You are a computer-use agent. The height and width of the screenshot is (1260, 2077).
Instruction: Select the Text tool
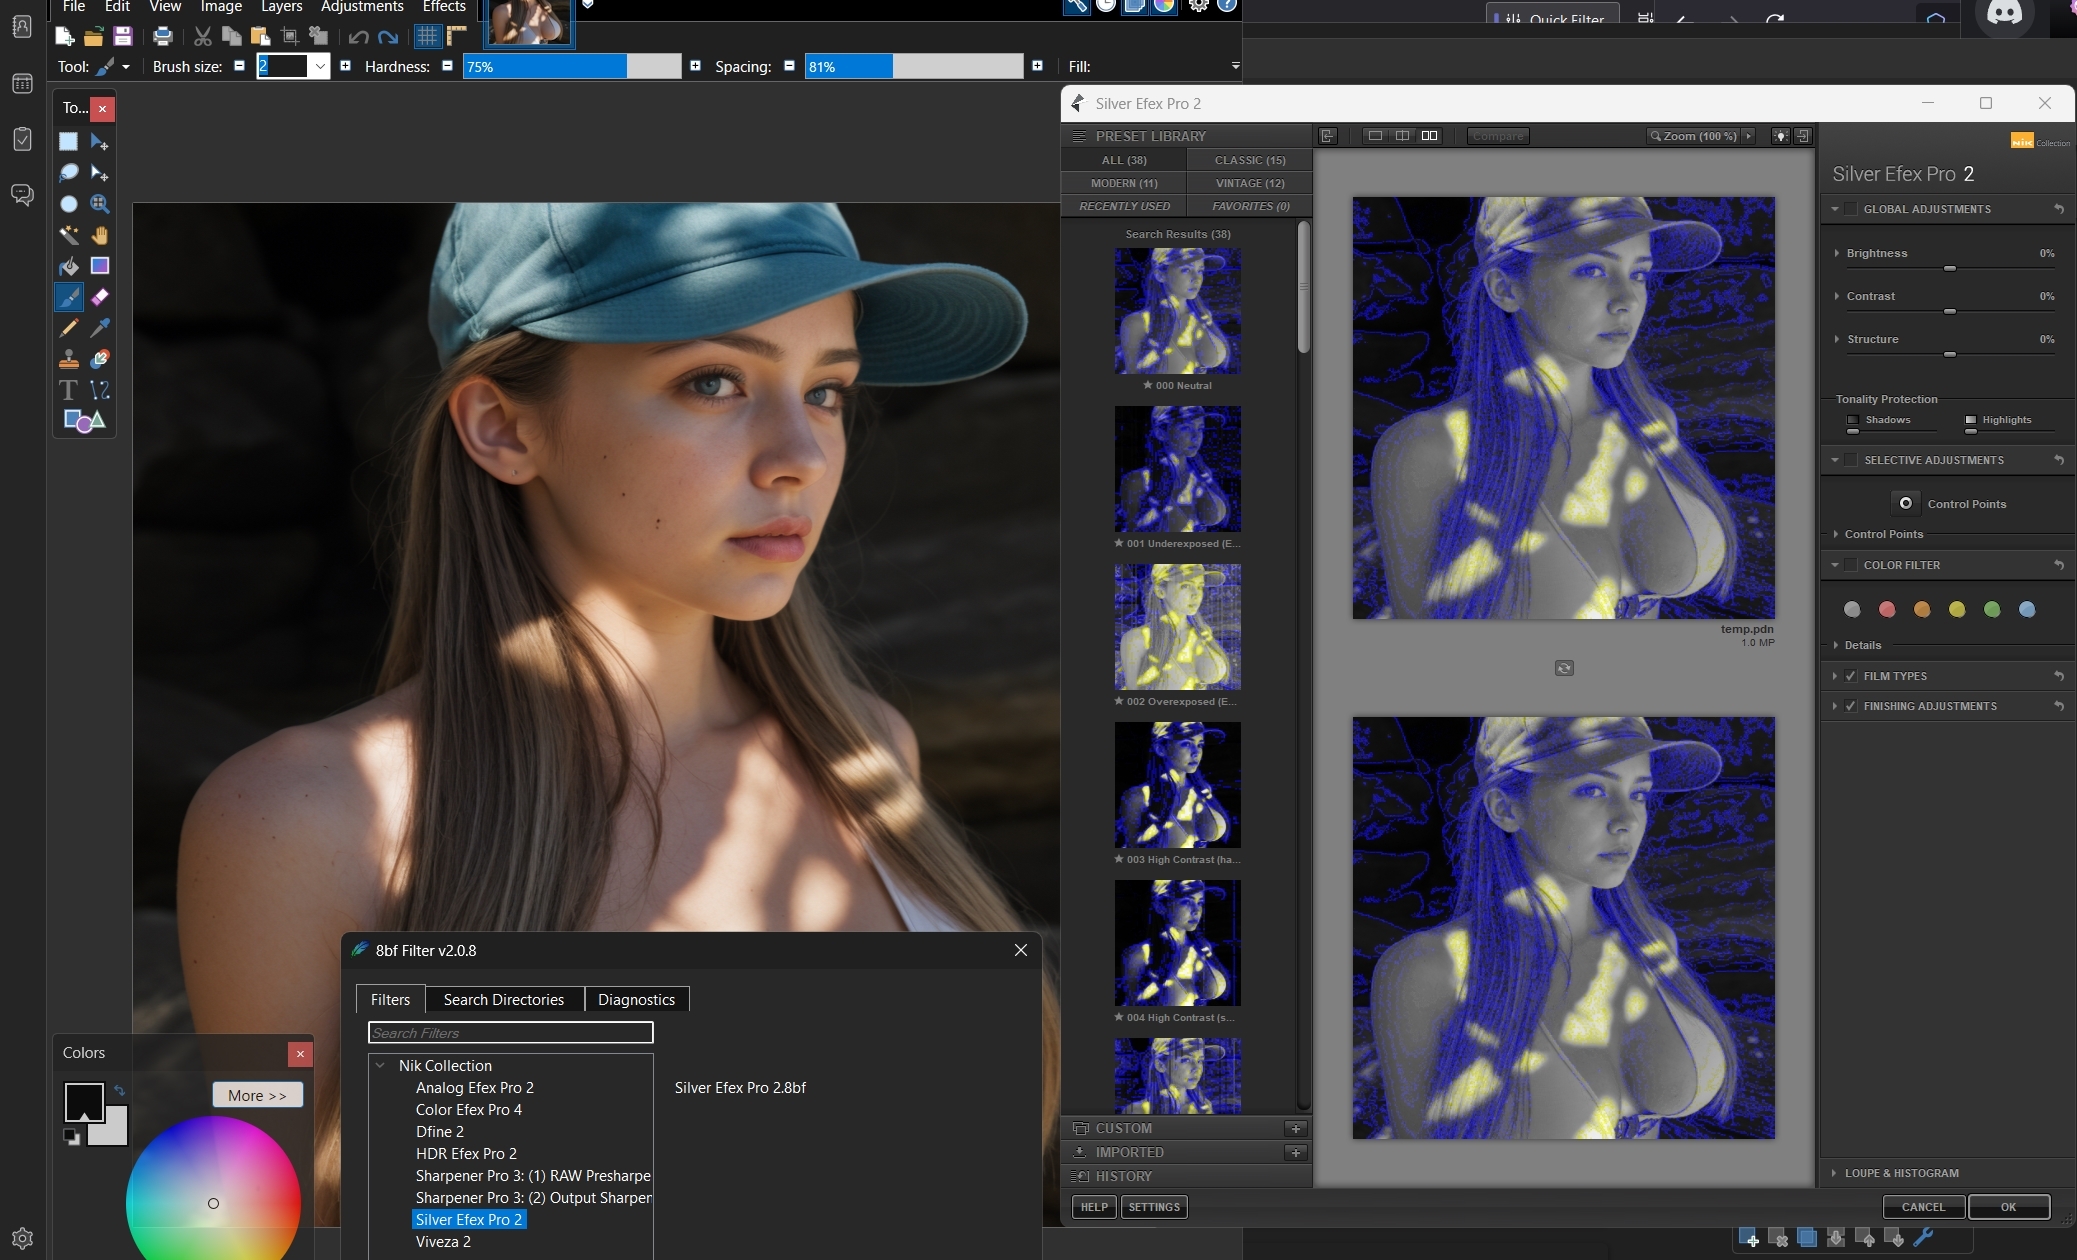click(68, 390)
